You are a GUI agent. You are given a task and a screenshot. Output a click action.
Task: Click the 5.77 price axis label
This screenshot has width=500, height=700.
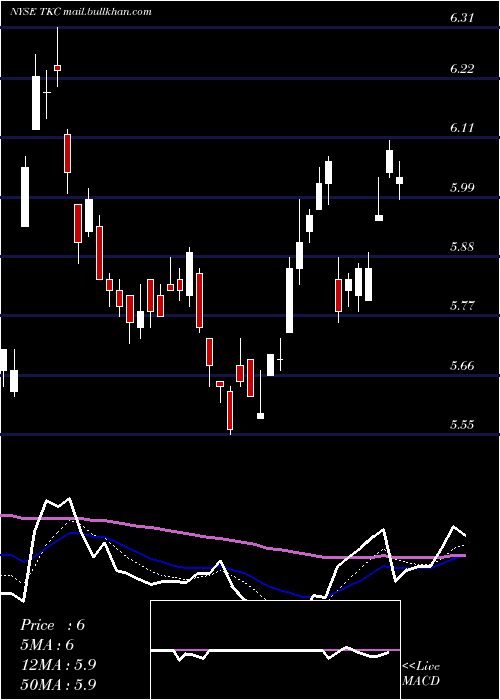tap(462, 306)
